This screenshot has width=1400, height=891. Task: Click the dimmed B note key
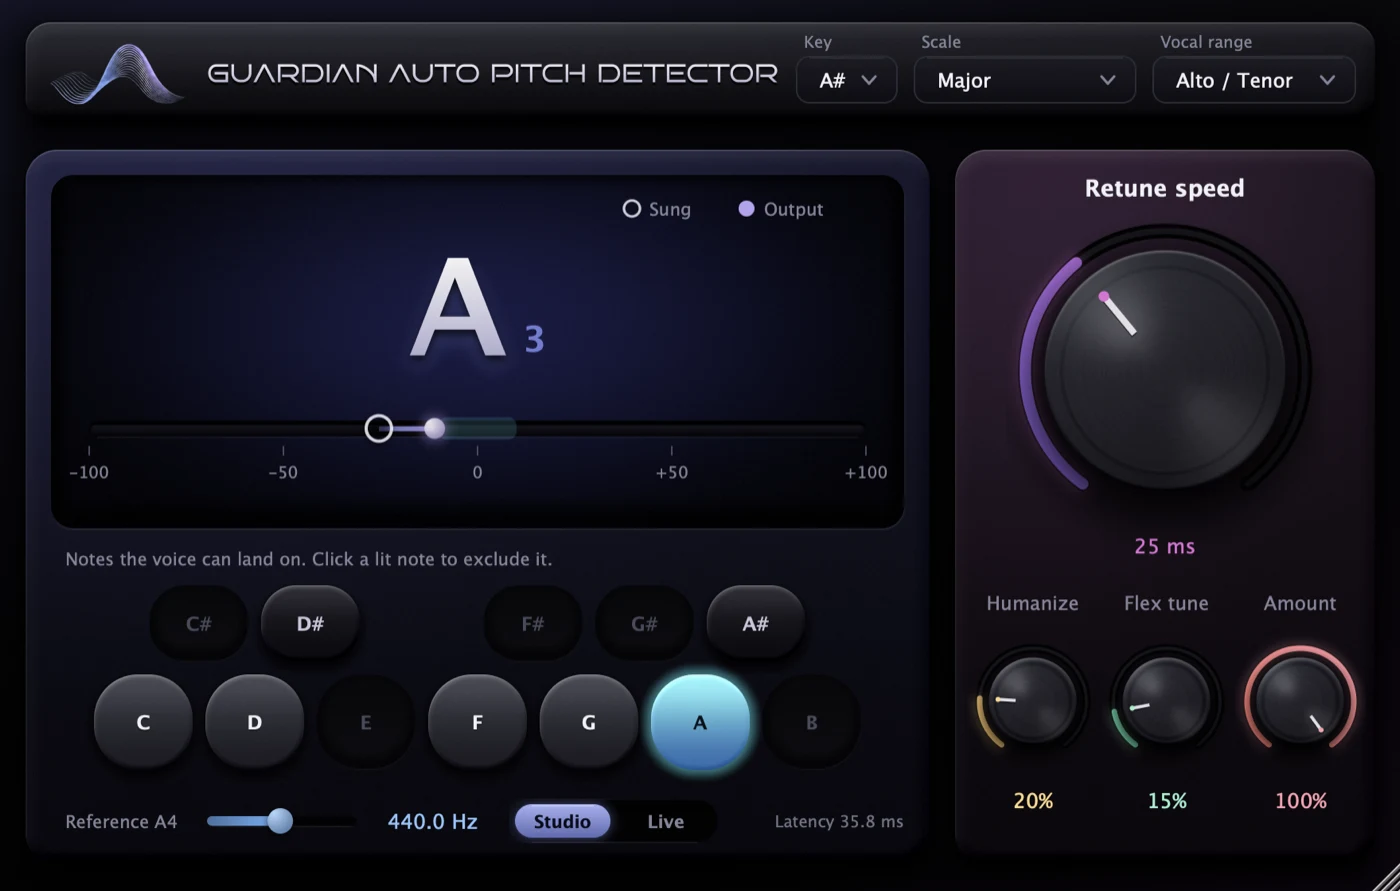coord(811,722)
